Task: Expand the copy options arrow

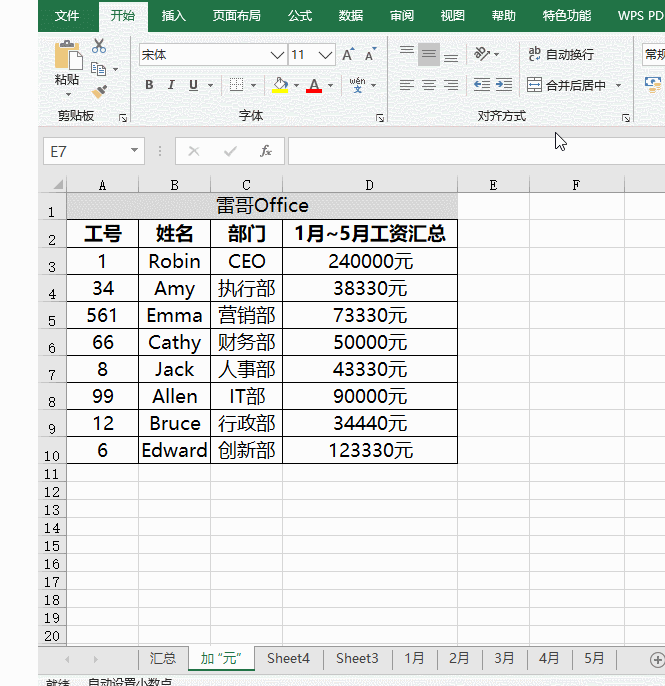Action: (116, 69)
